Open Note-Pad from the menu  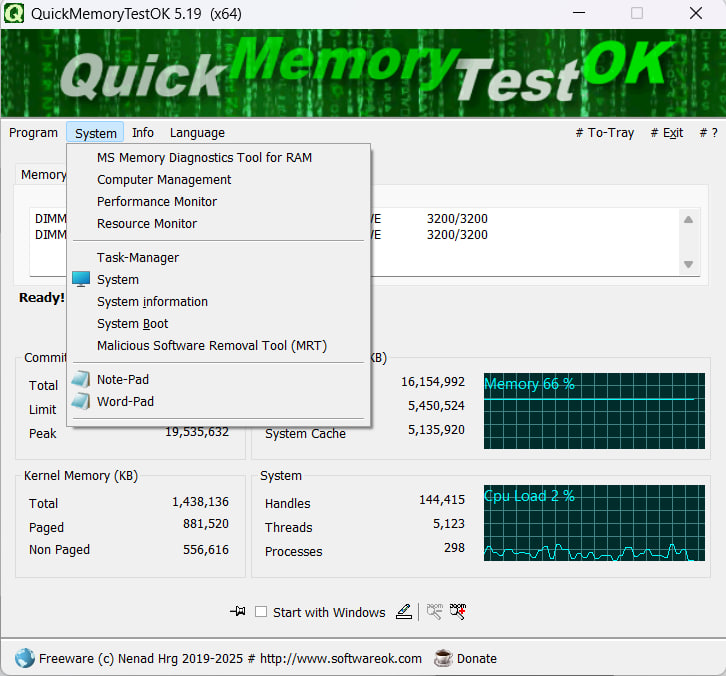[219, 379]
